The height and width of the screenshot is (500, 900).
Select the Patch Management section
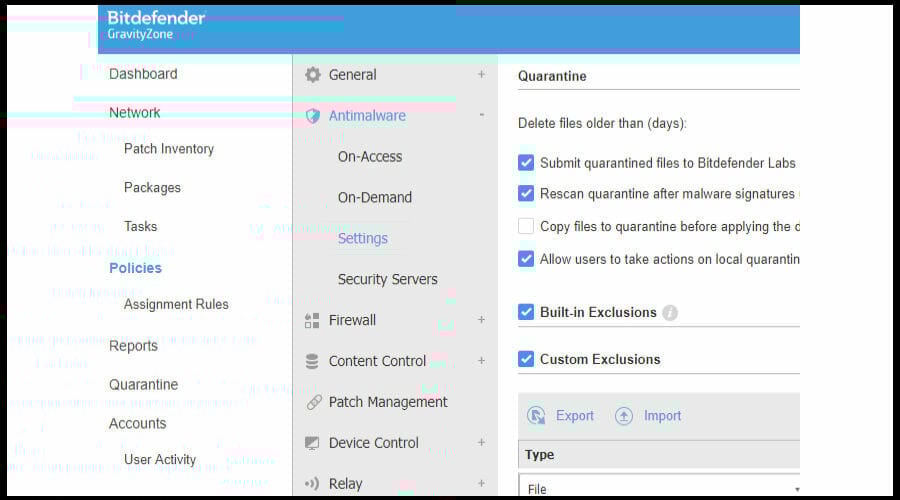[388, 402]
